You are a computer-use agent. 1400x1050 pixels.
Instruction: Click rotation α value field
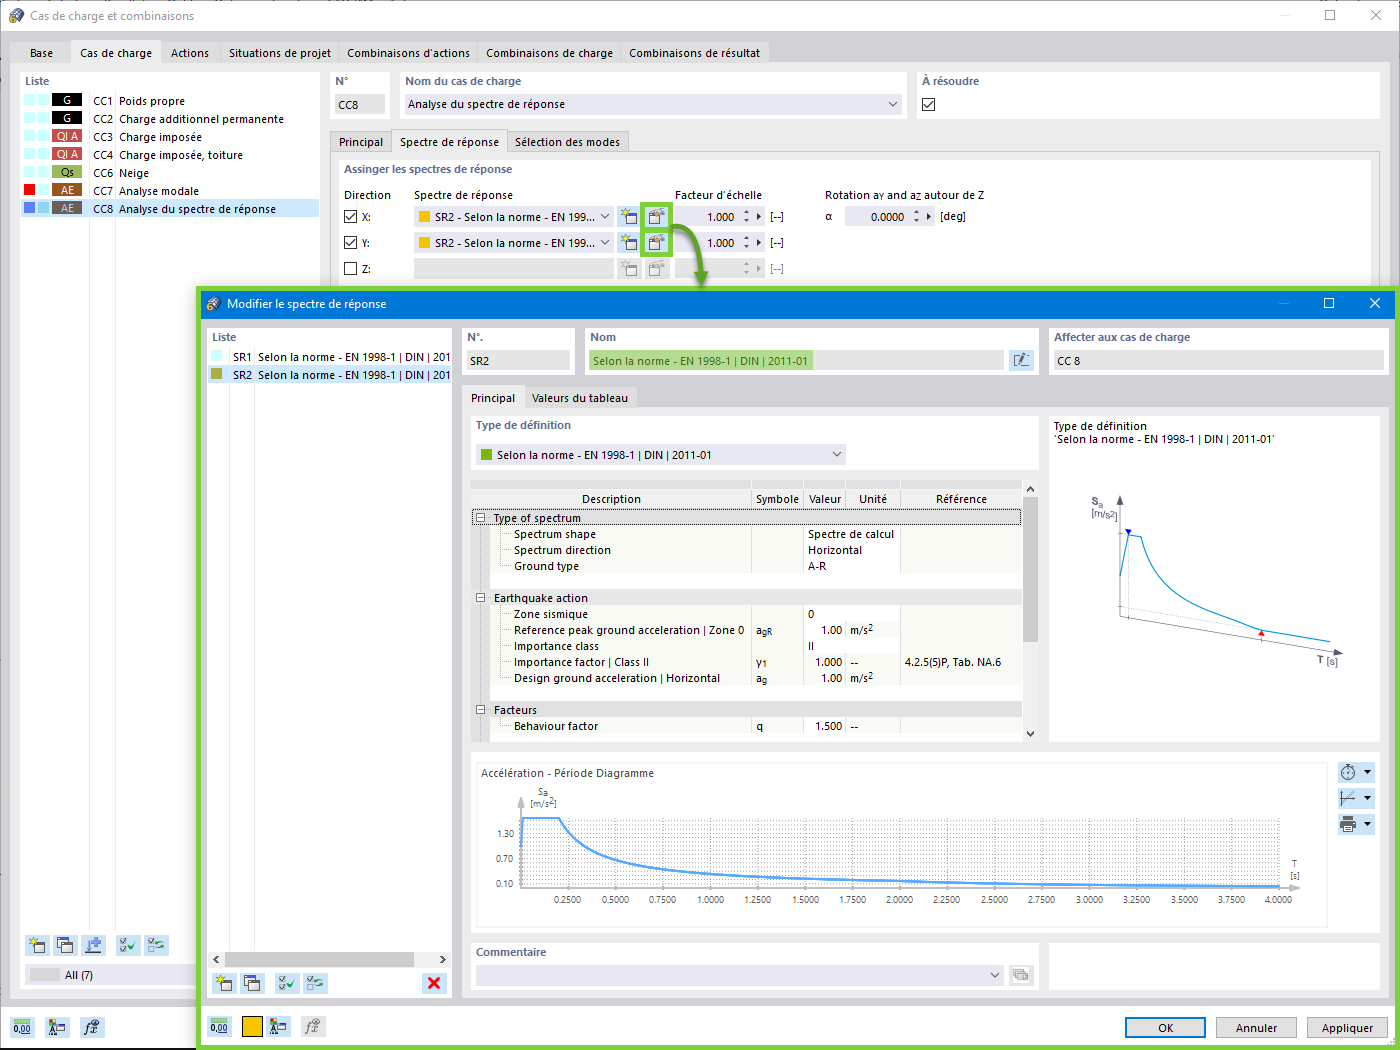pos(877,216)
